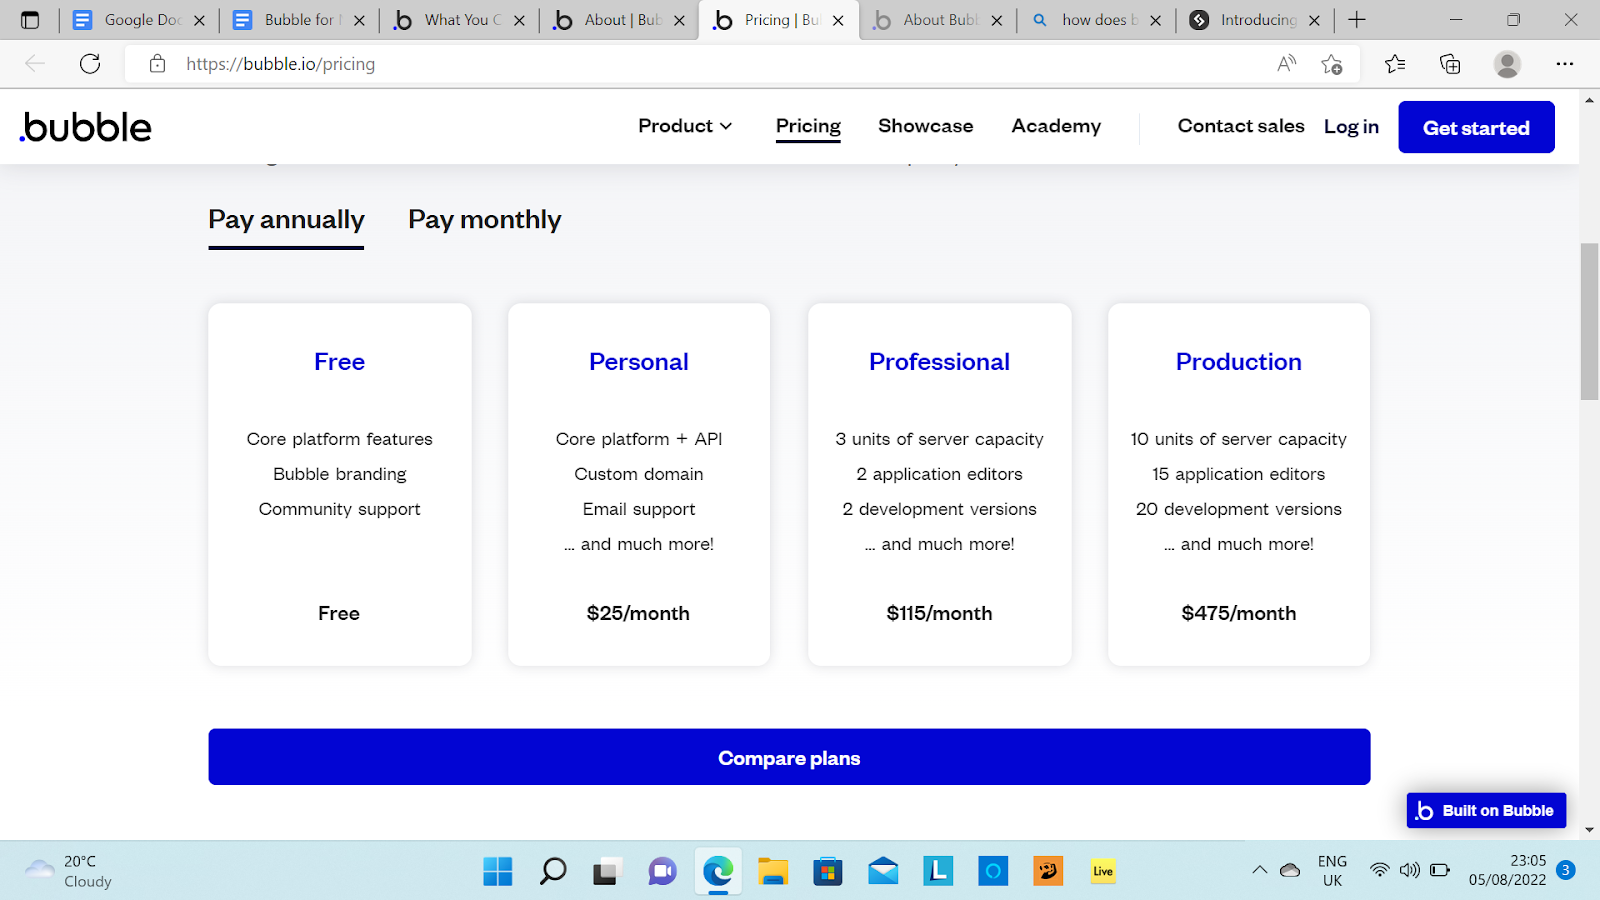Select the Professional plan heading
Viewport: 1600px width, 900px height.
[x=939, y=362]
